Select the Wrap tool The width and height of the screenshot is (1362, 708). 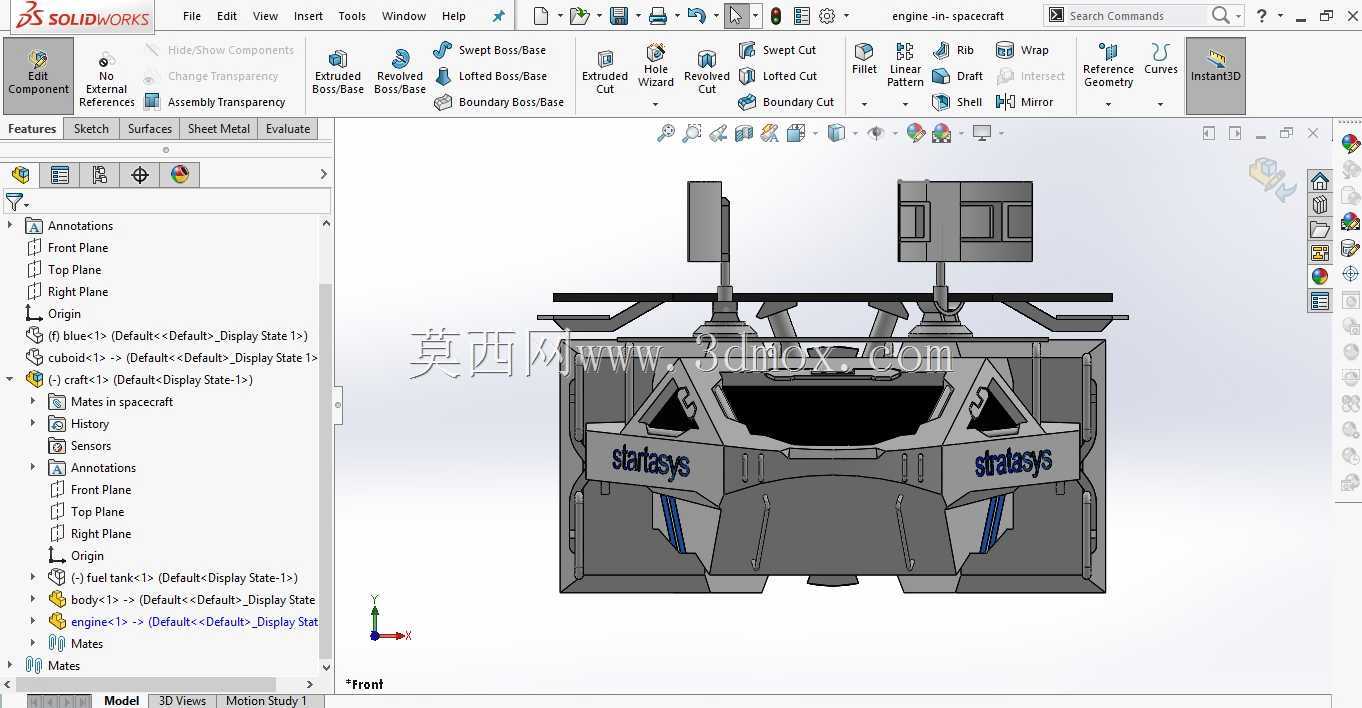click(x=1022, y=50)
